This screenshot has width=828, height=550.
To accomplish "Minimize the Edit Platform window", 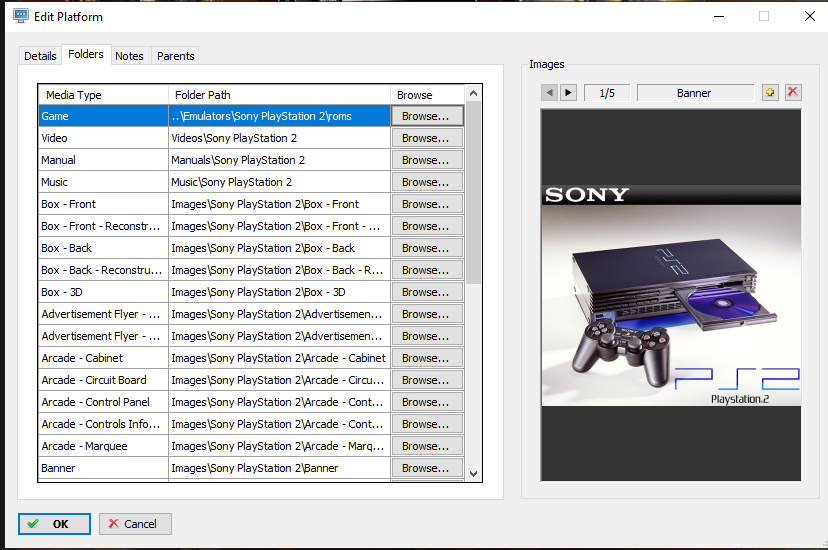I will click(x=719, y=16).
